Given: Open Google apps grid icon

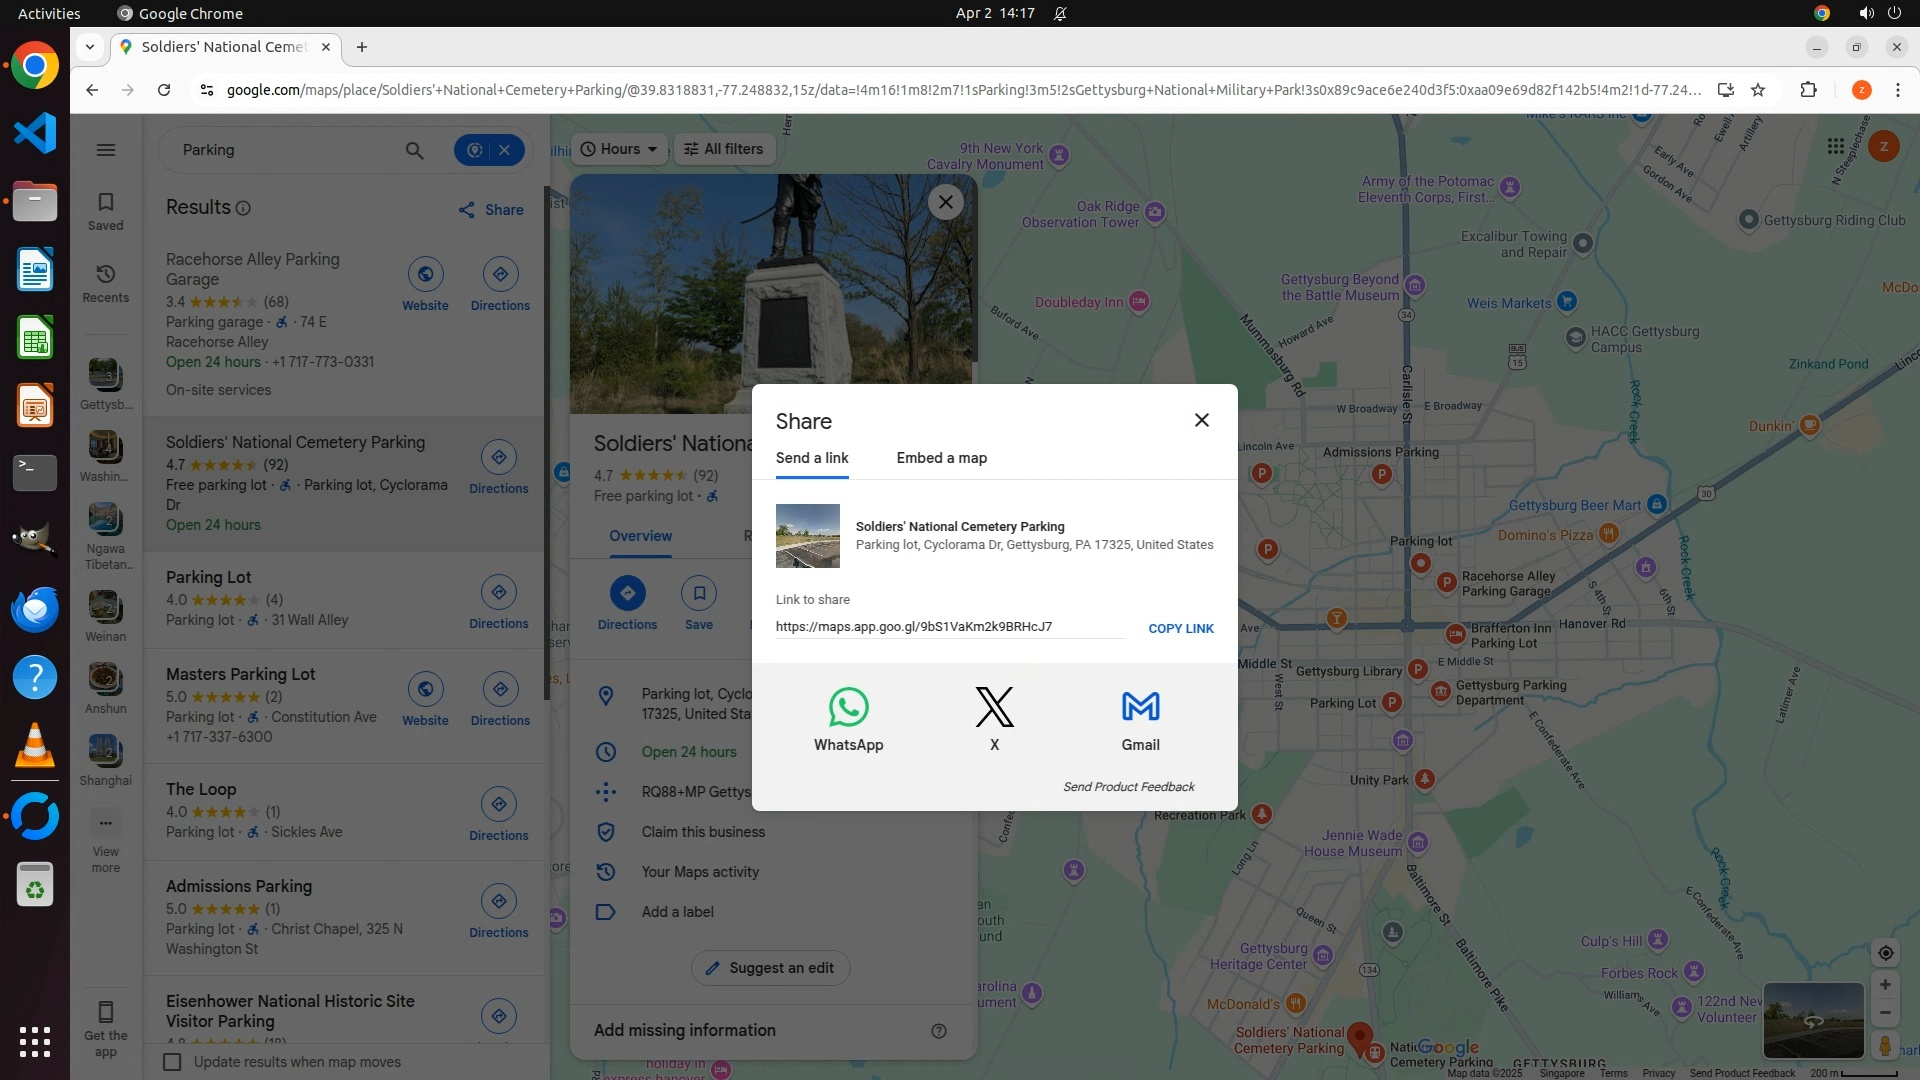Looking at the screenshot, I should pyautogui.click(x=1835, y=147).
